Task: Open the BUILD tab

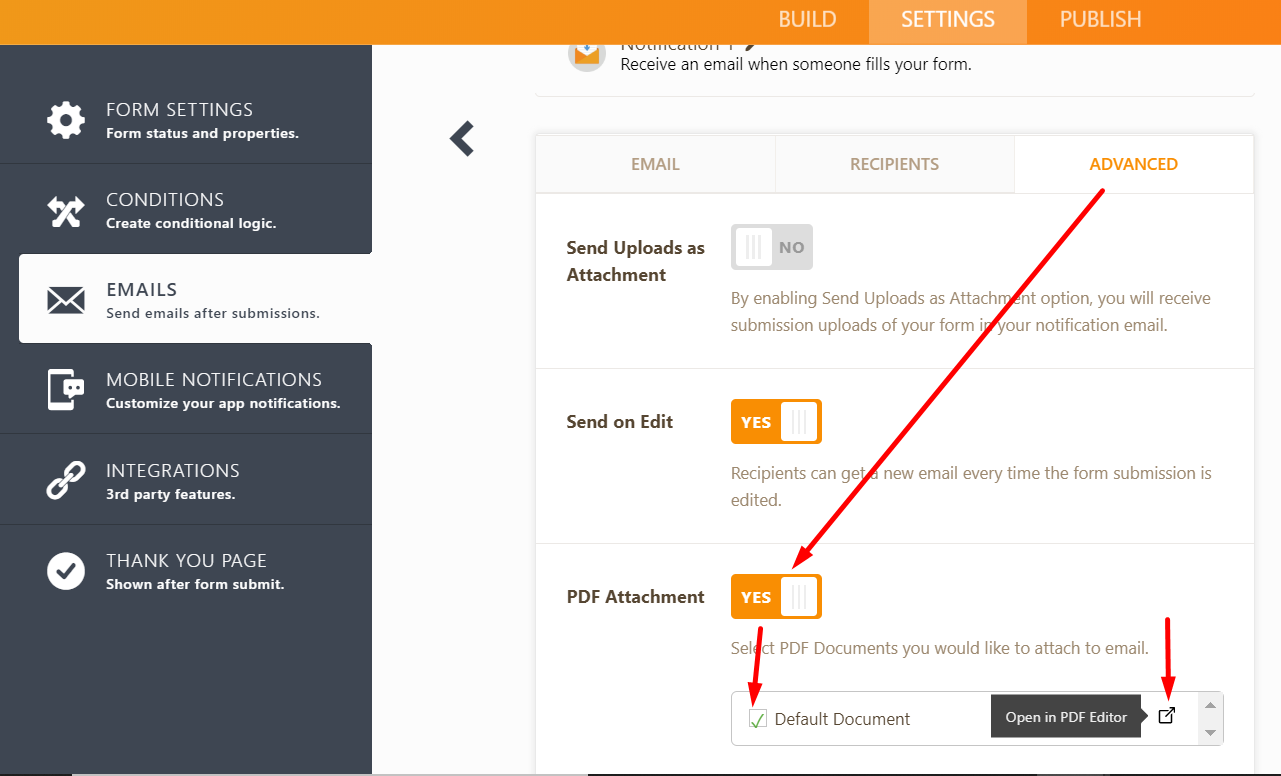Action: tap(807, 20)
